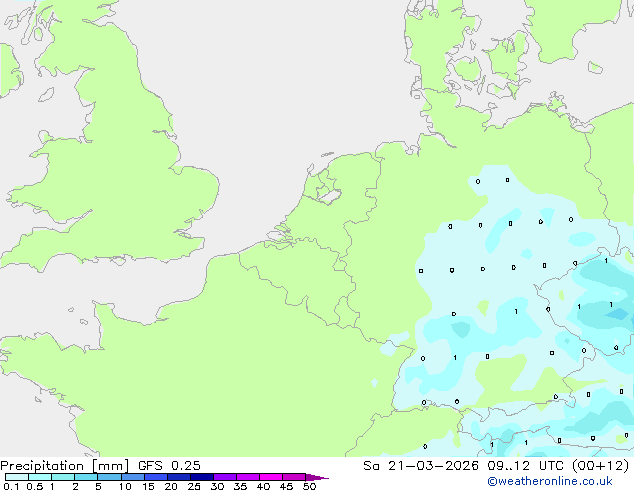
Task: Pick the 20–25 mm dark blue swatch
Action: [x=179, y=477]
